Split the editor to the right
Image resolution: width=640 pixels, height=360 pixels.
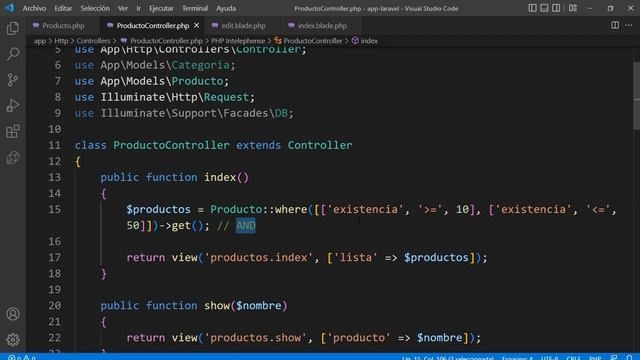(x=615, y=25)
